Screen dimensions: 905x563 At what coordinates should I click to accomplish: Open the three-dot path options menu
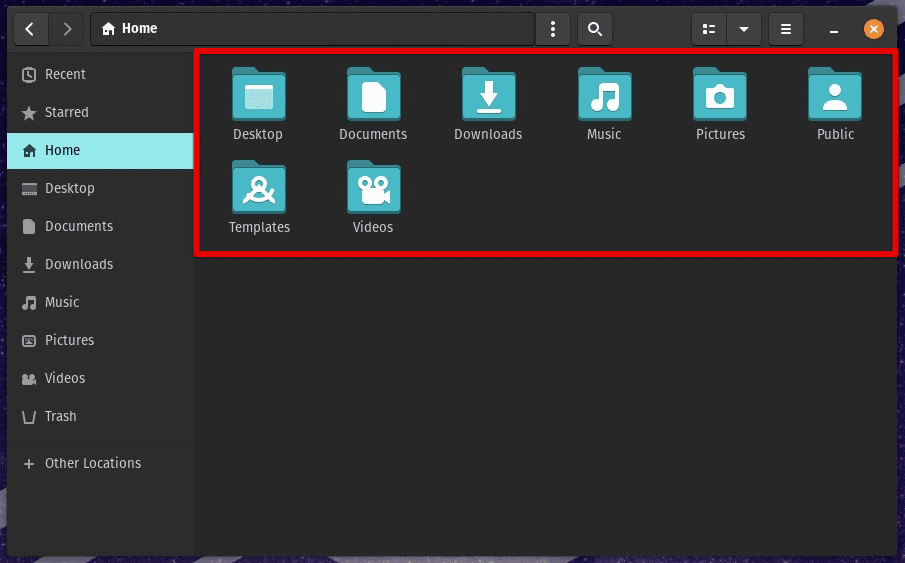(x=553, y=29)
